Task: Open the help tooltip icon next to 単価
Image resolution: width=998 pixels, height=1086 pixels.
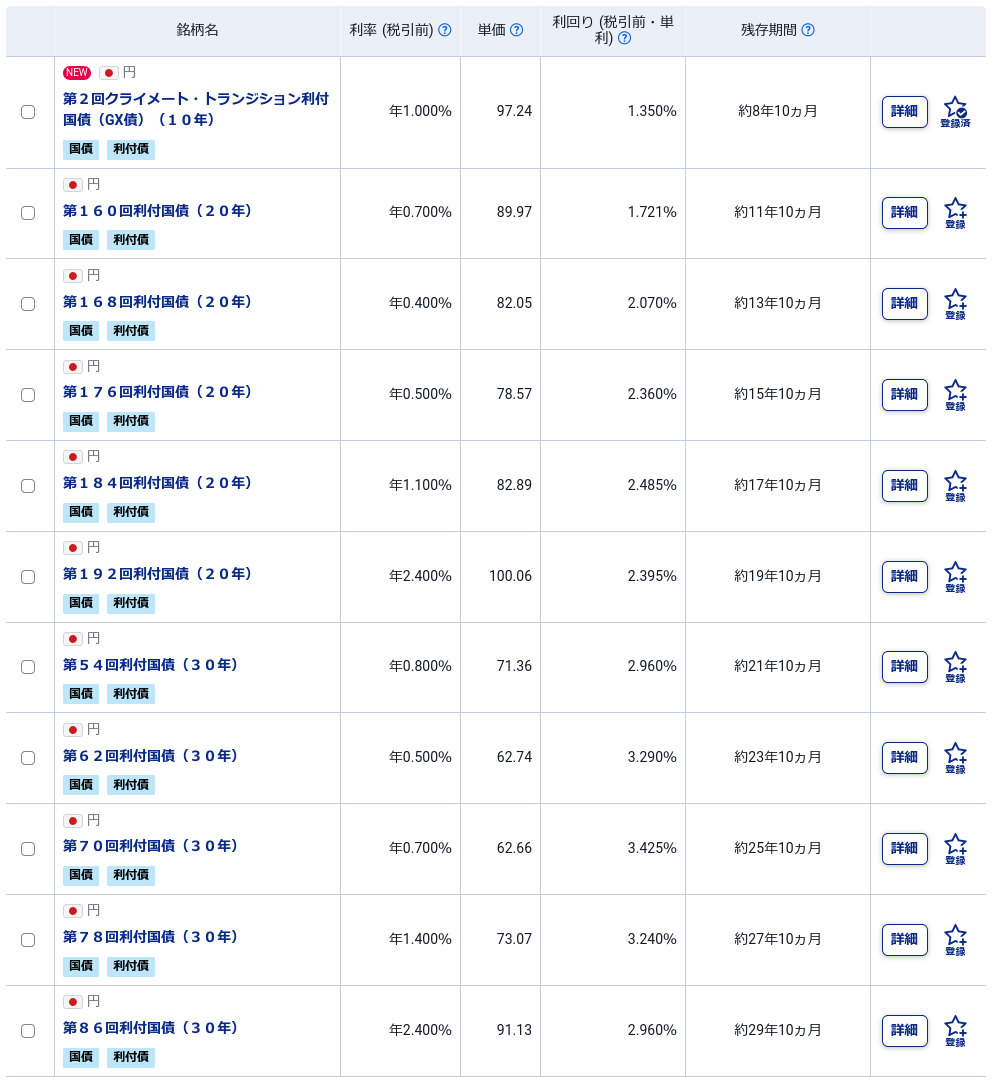Action: coord(516,30)
